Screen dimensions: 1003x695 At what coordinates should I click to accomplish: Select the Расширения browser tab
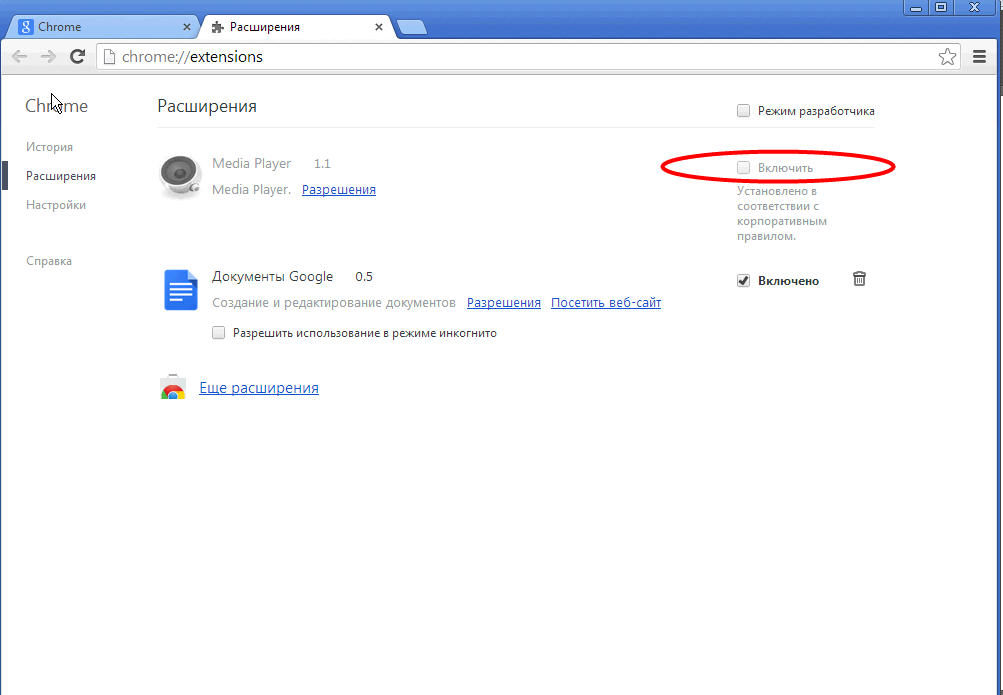pos(297,27)
